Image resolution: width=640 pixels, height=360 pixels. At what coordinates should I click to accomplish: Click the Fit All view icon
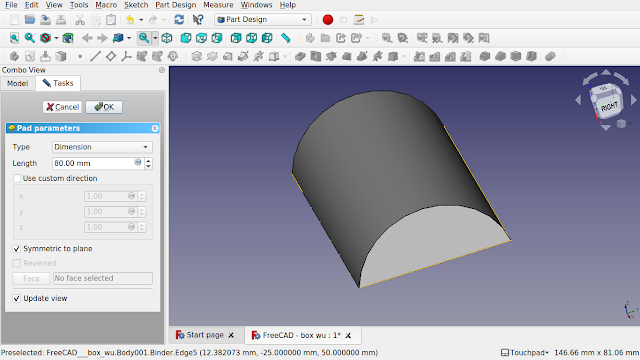[14, 38]
